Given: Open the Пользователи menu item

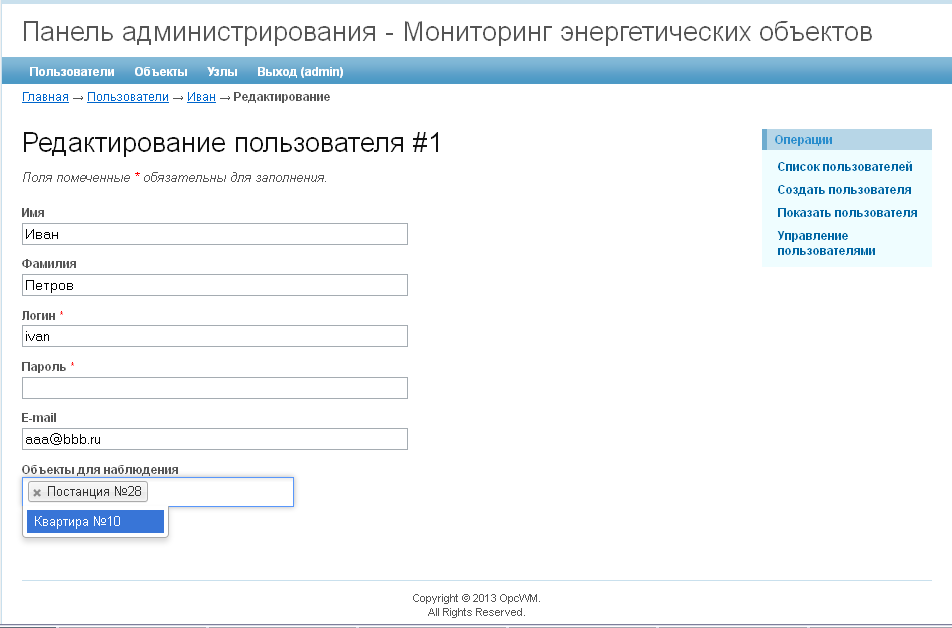Looking at the screenshot, I should 72,72.
